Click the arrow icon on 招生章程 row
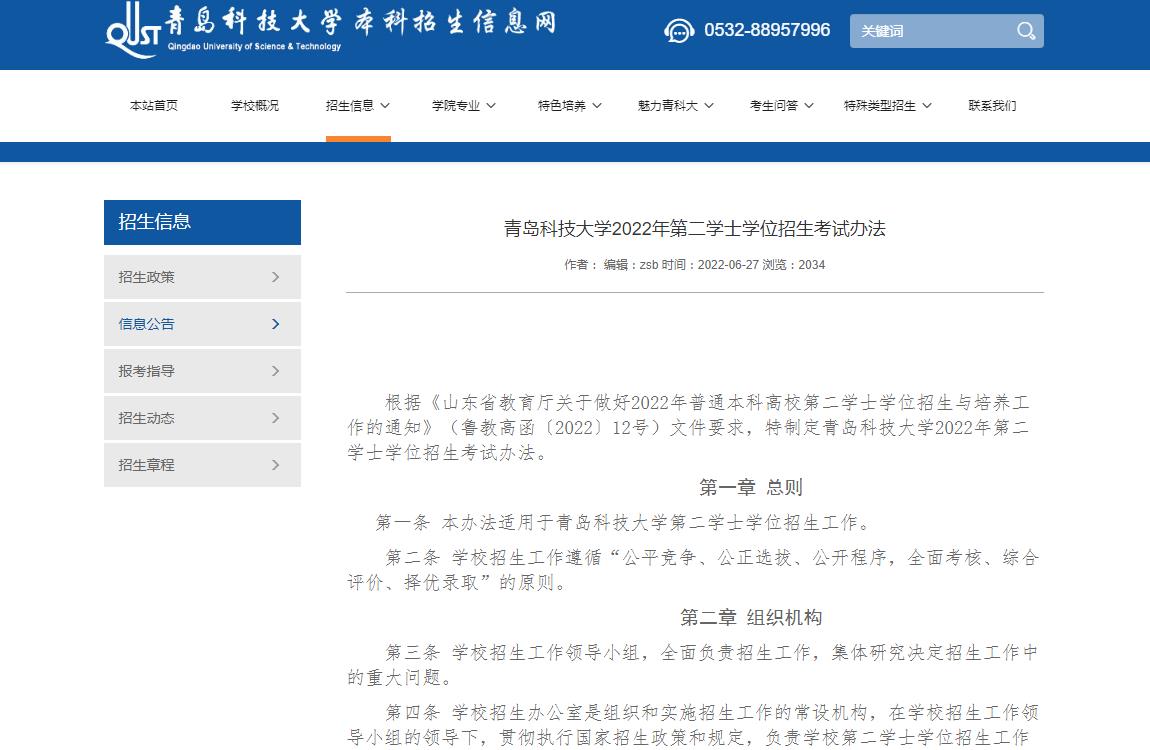 point(276,465)
